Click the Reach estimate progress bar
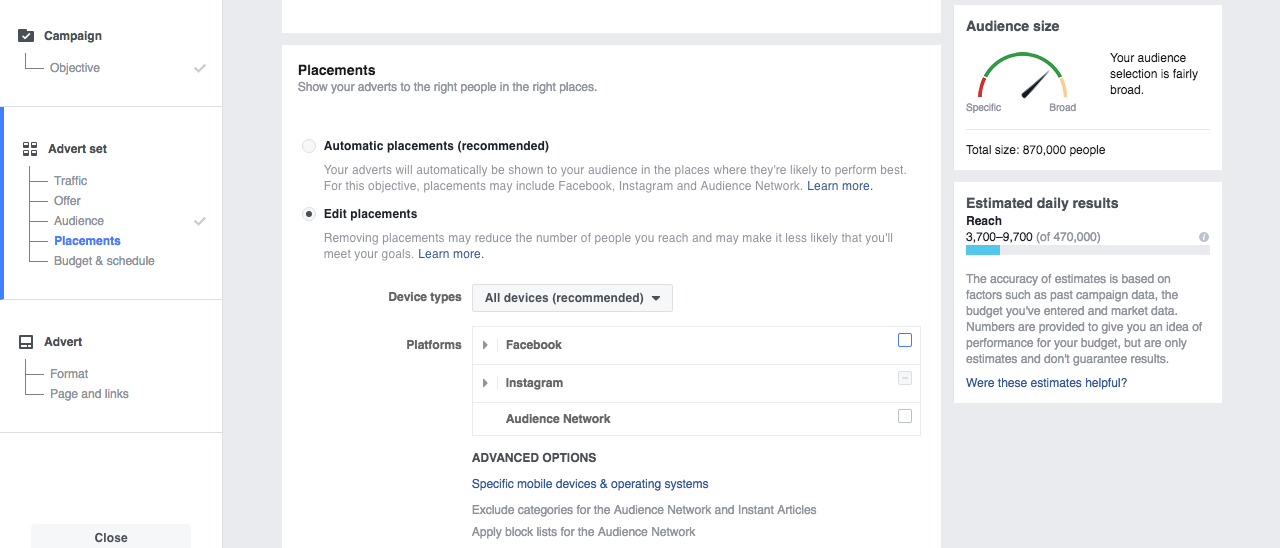The width and height of the screenshot is (1280, 548). [1088, 250]
